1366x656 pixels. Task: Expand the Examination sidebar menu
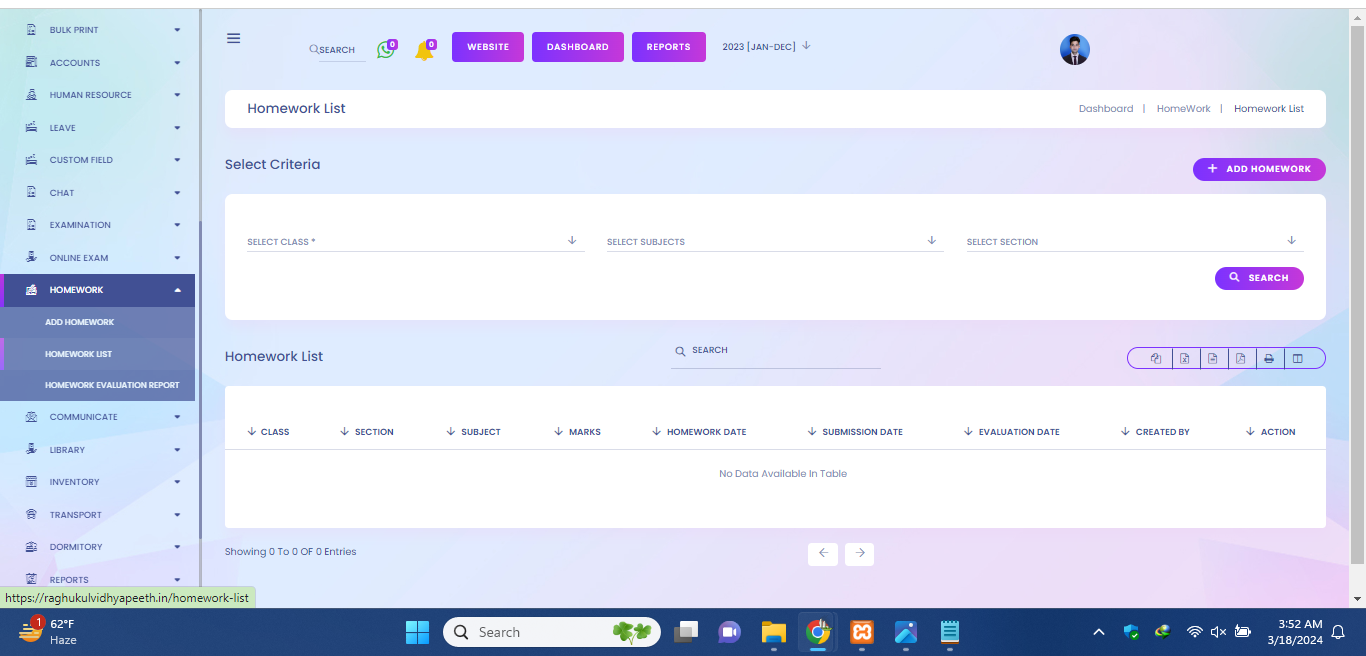[x=100, y=225]
